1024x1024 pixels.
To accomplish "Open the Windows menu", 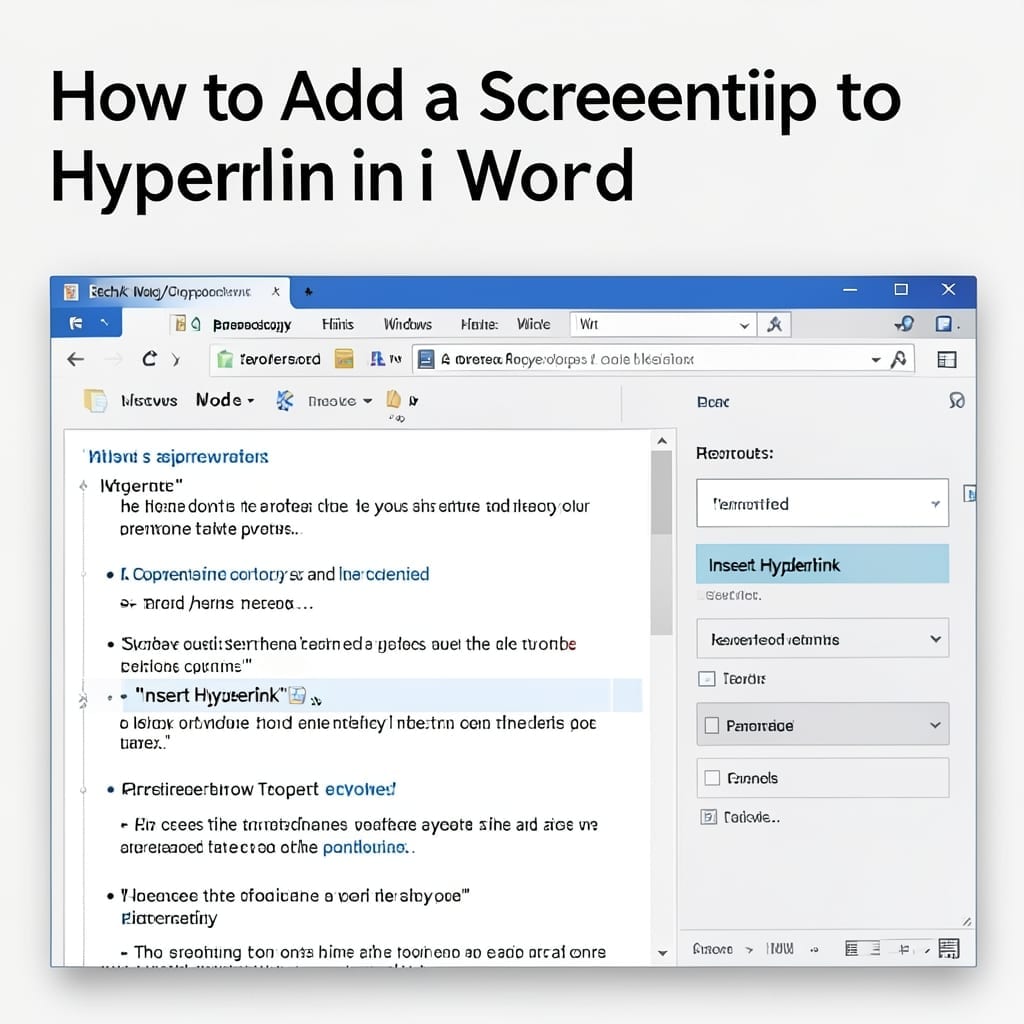I will (408, 324).
